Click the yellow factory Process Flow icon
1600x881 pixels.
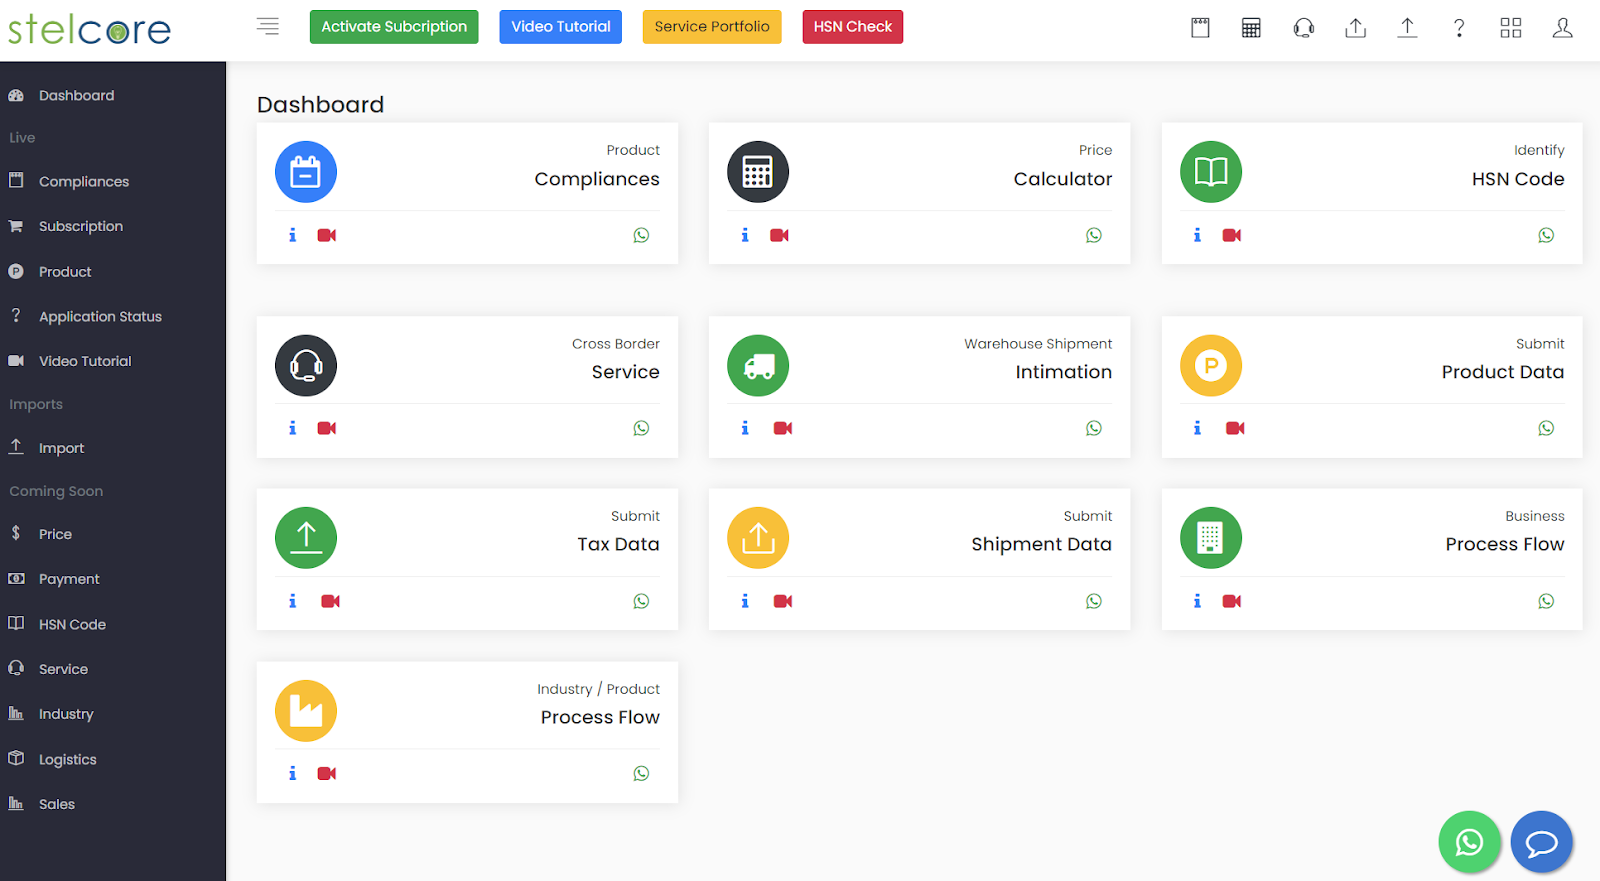coord(306,711)
